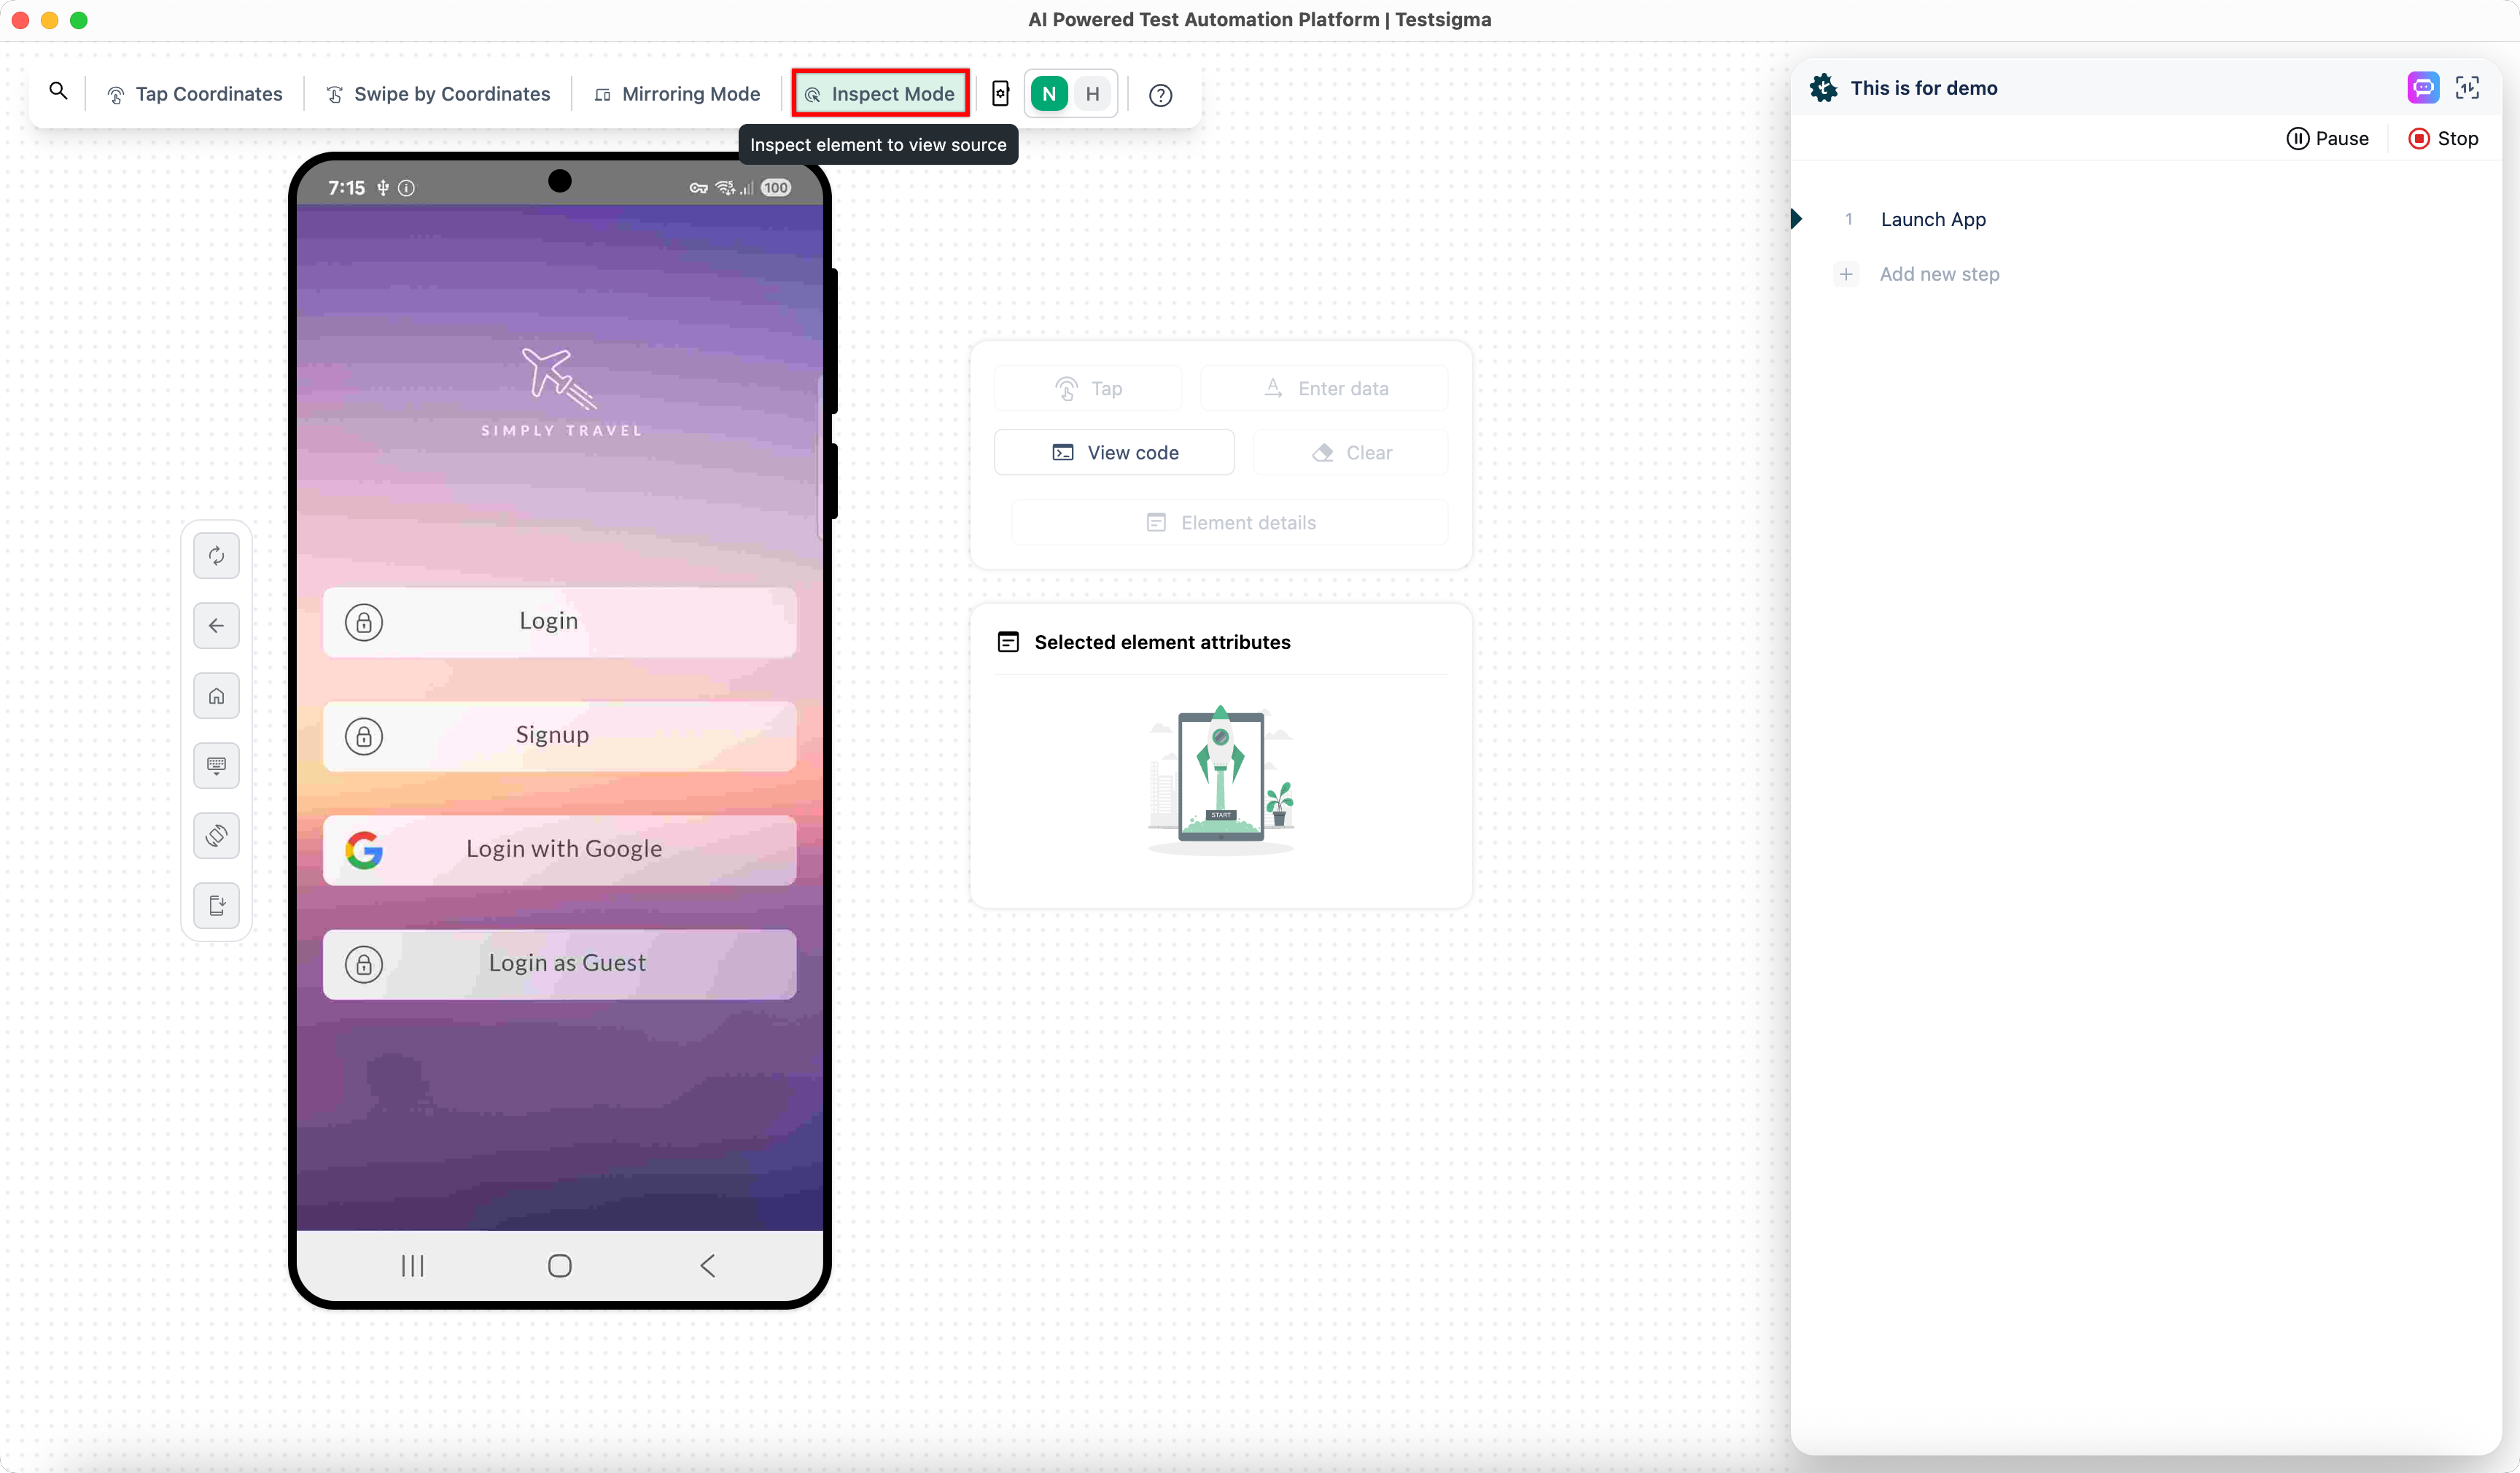Open the purple chat assistant icon
The width and height of the screenshot is (2520, 1473).
2422,88
